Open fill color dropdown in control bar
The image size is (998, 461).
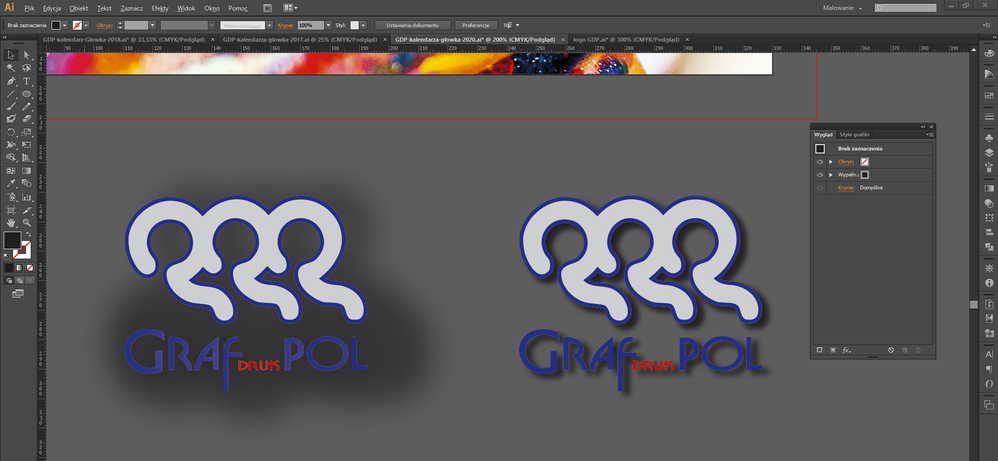click(65, 25)
